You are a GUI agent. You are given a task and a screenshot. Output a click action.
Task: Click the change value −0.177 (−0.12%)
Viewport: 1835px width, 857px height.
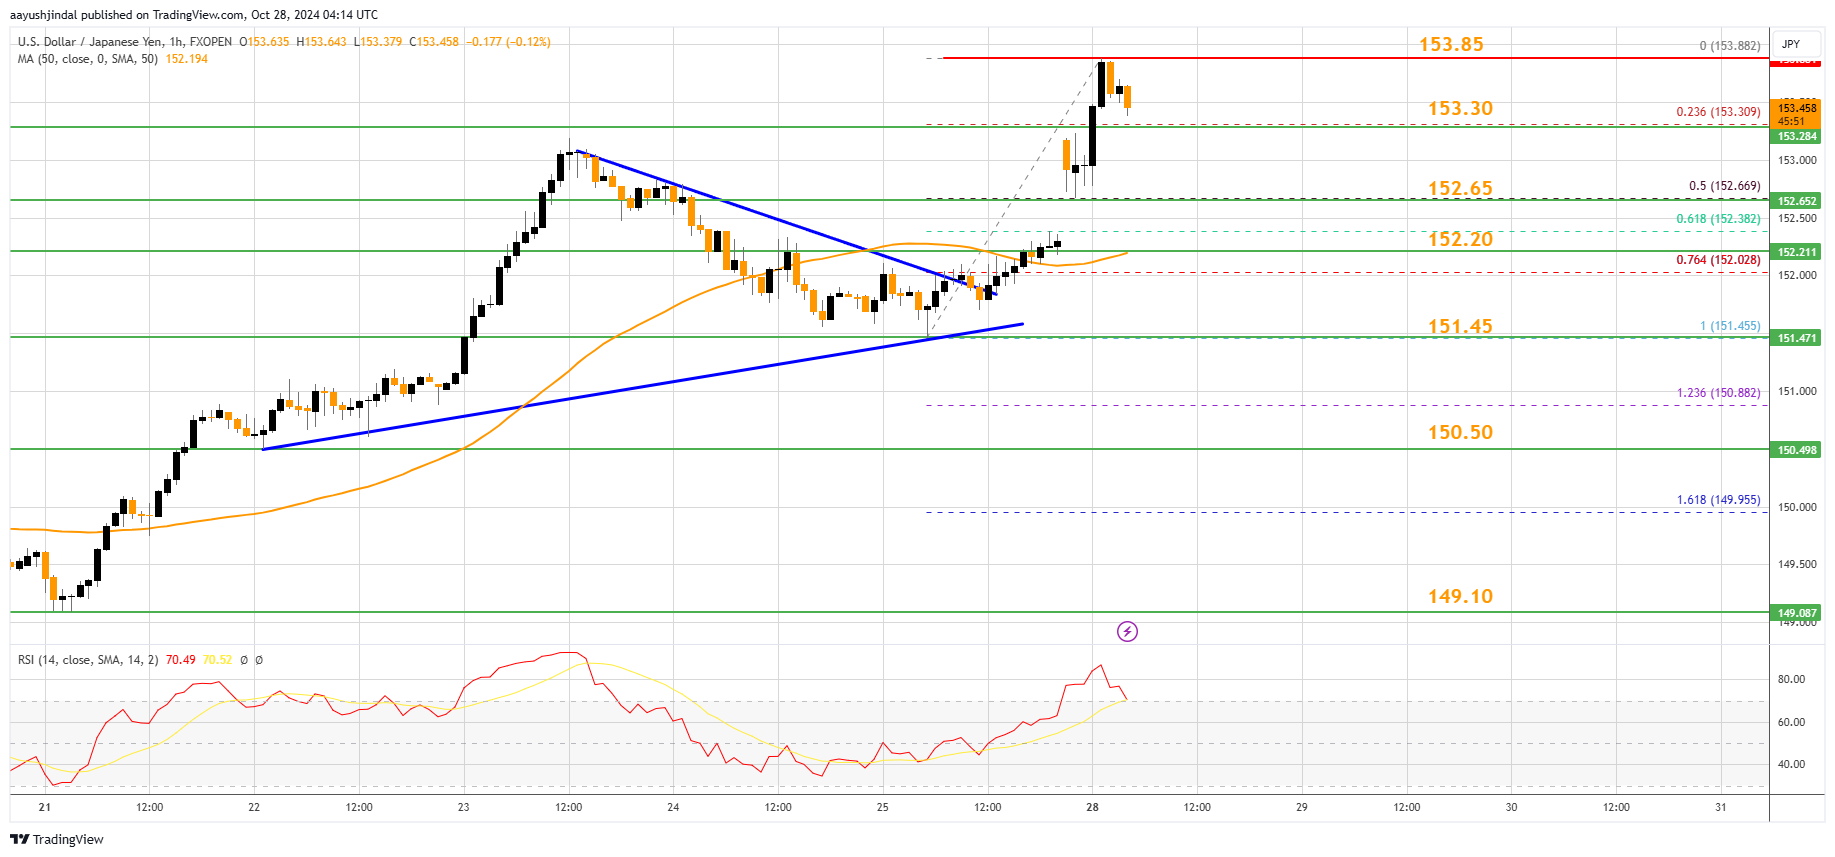(508, 42)
